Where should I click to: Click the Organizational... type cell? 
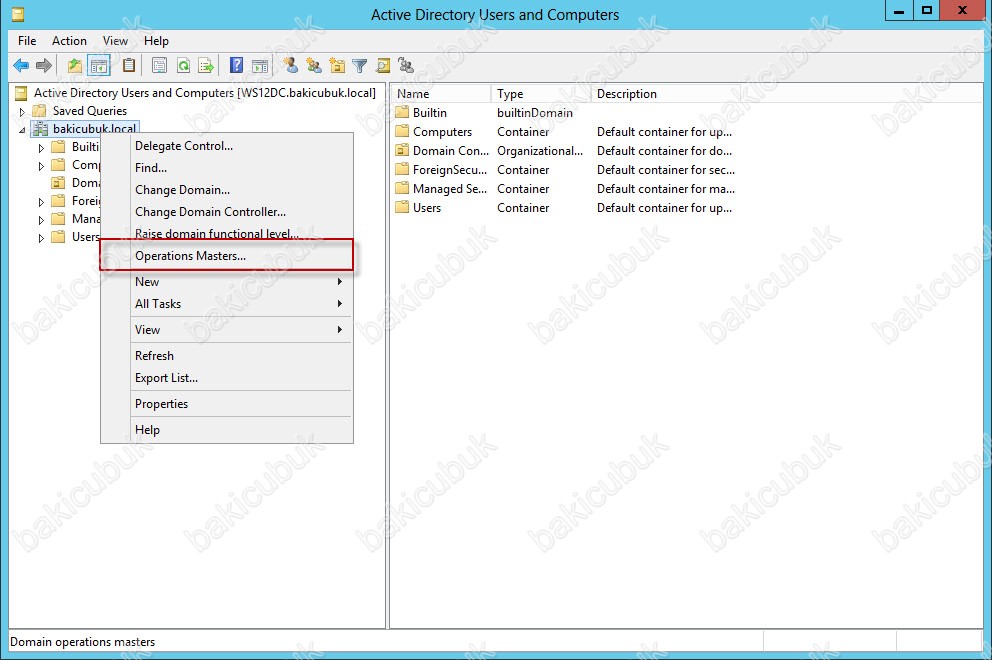pos(540,151)
